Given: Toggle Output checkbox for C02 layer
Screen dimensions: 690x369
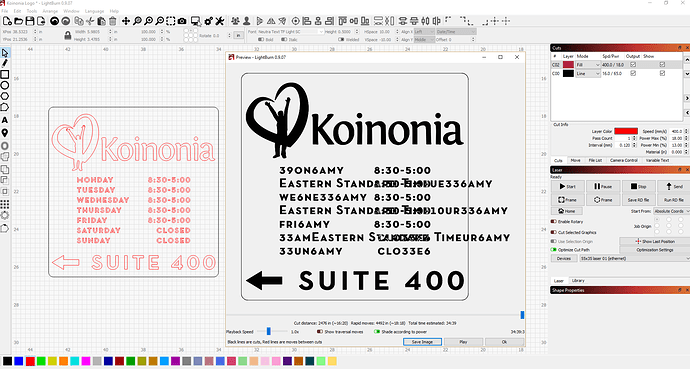Looking at the screenshot, I should coord(633,65).
